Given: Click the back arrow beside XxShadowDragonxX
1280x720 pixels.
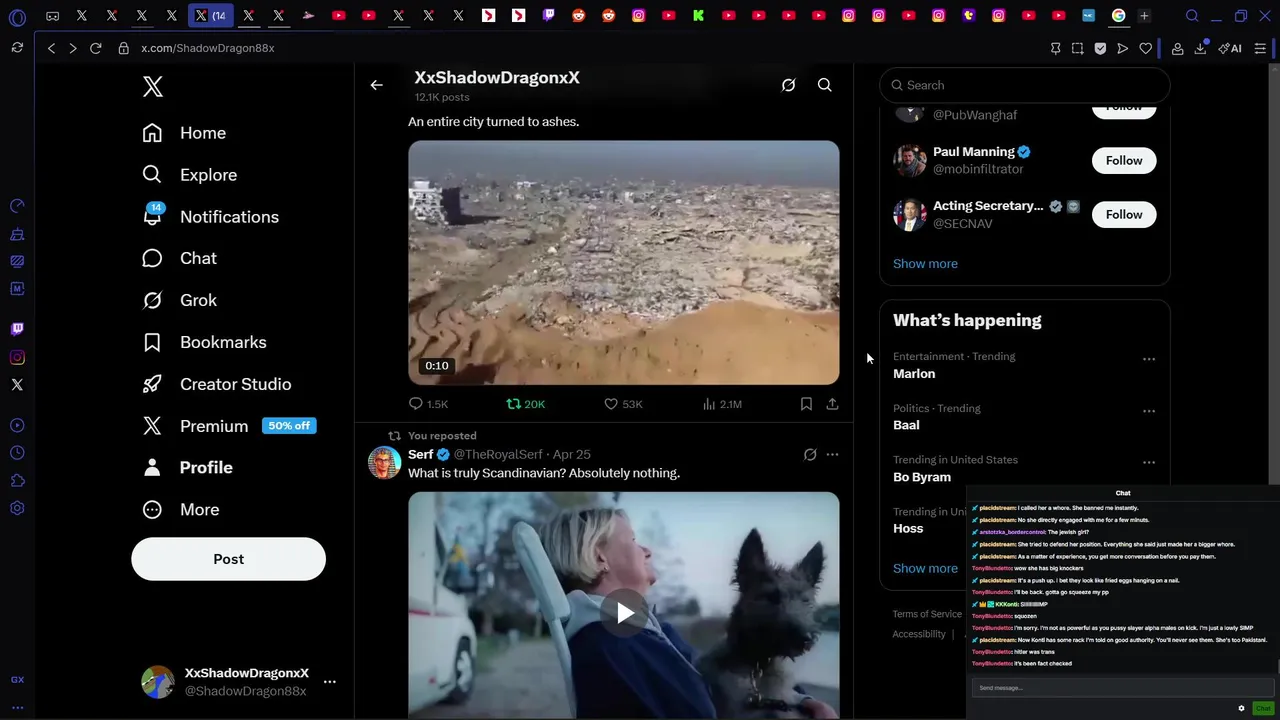Looking at the screenshot, I should pos(377,85).
